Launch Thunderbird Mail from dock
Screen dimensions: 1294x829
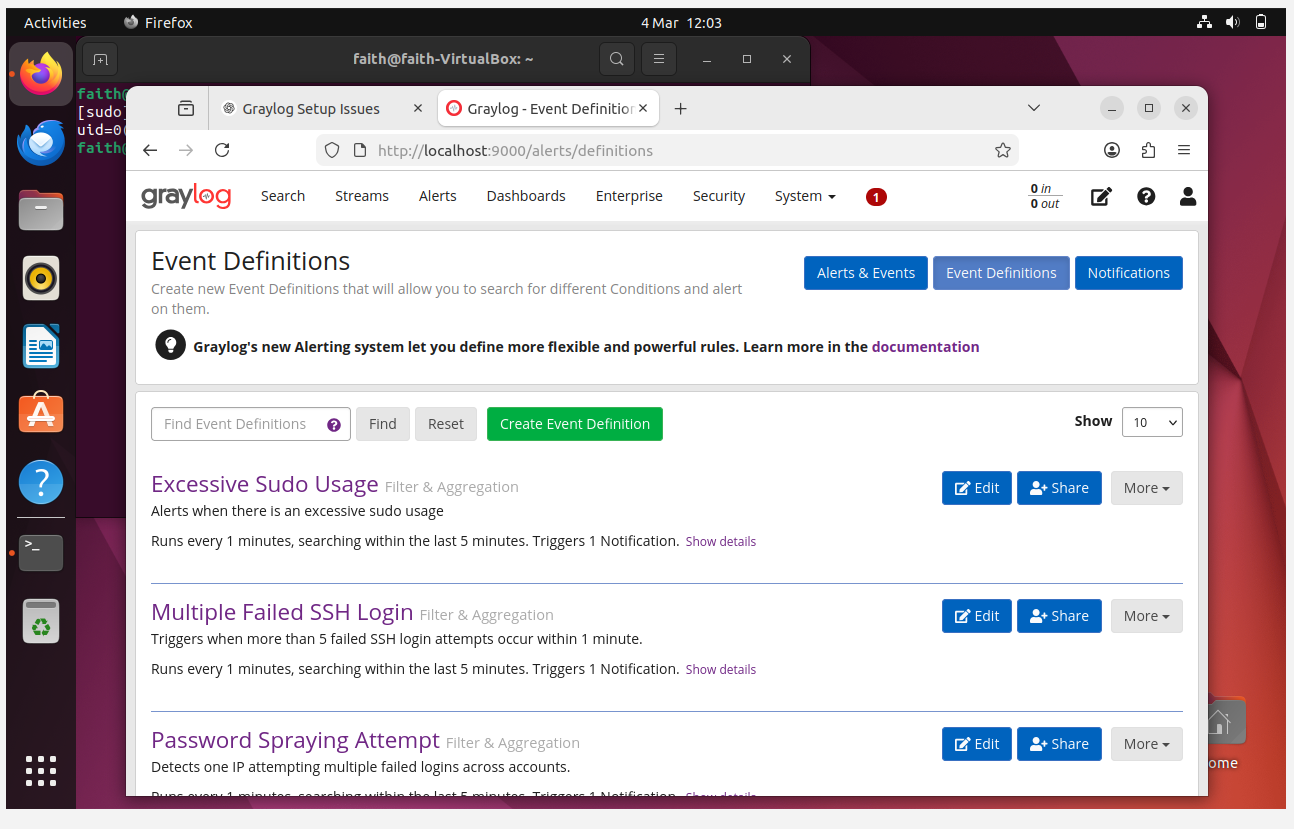(x=41, y=144)
